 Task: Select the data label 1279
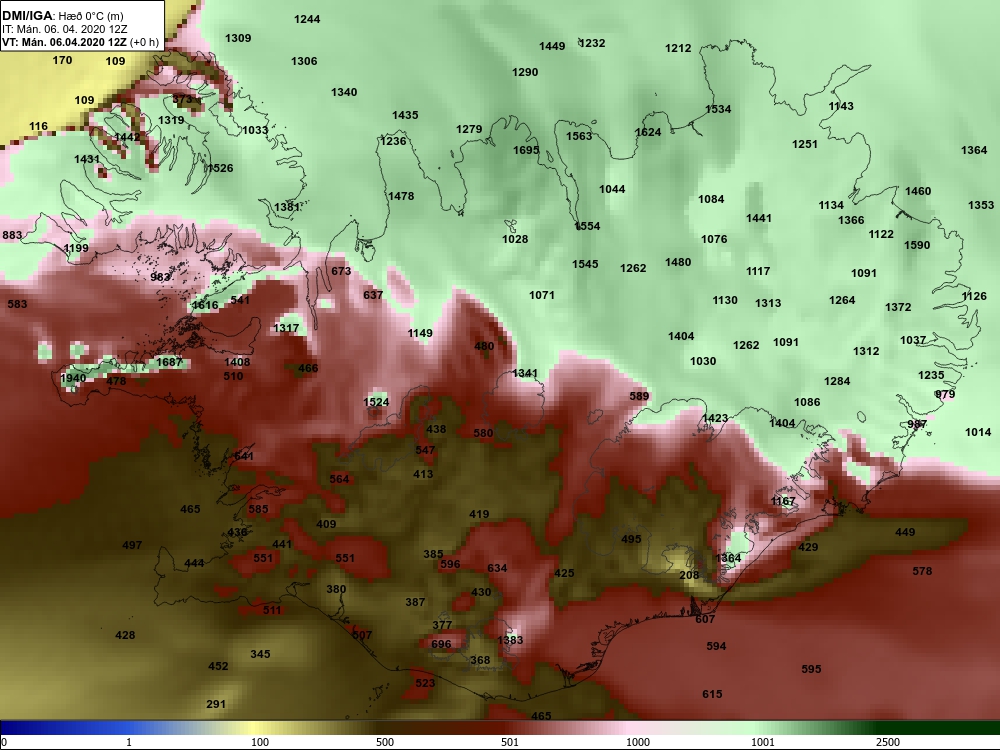[x=469, y=129]
